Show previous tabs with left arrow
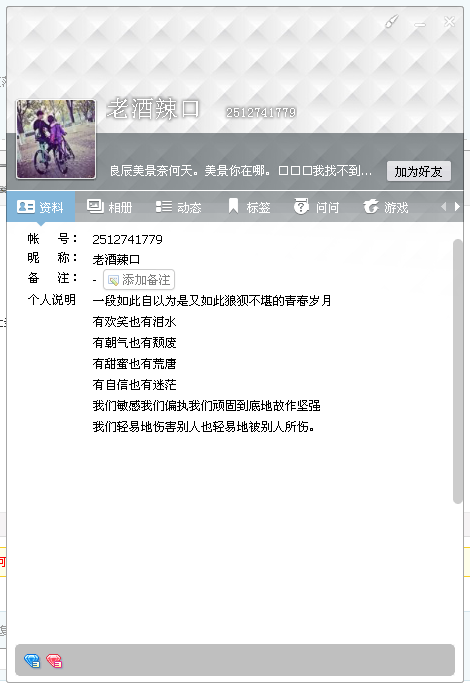The height and width of the screenshot is (689, 470). 444,207
